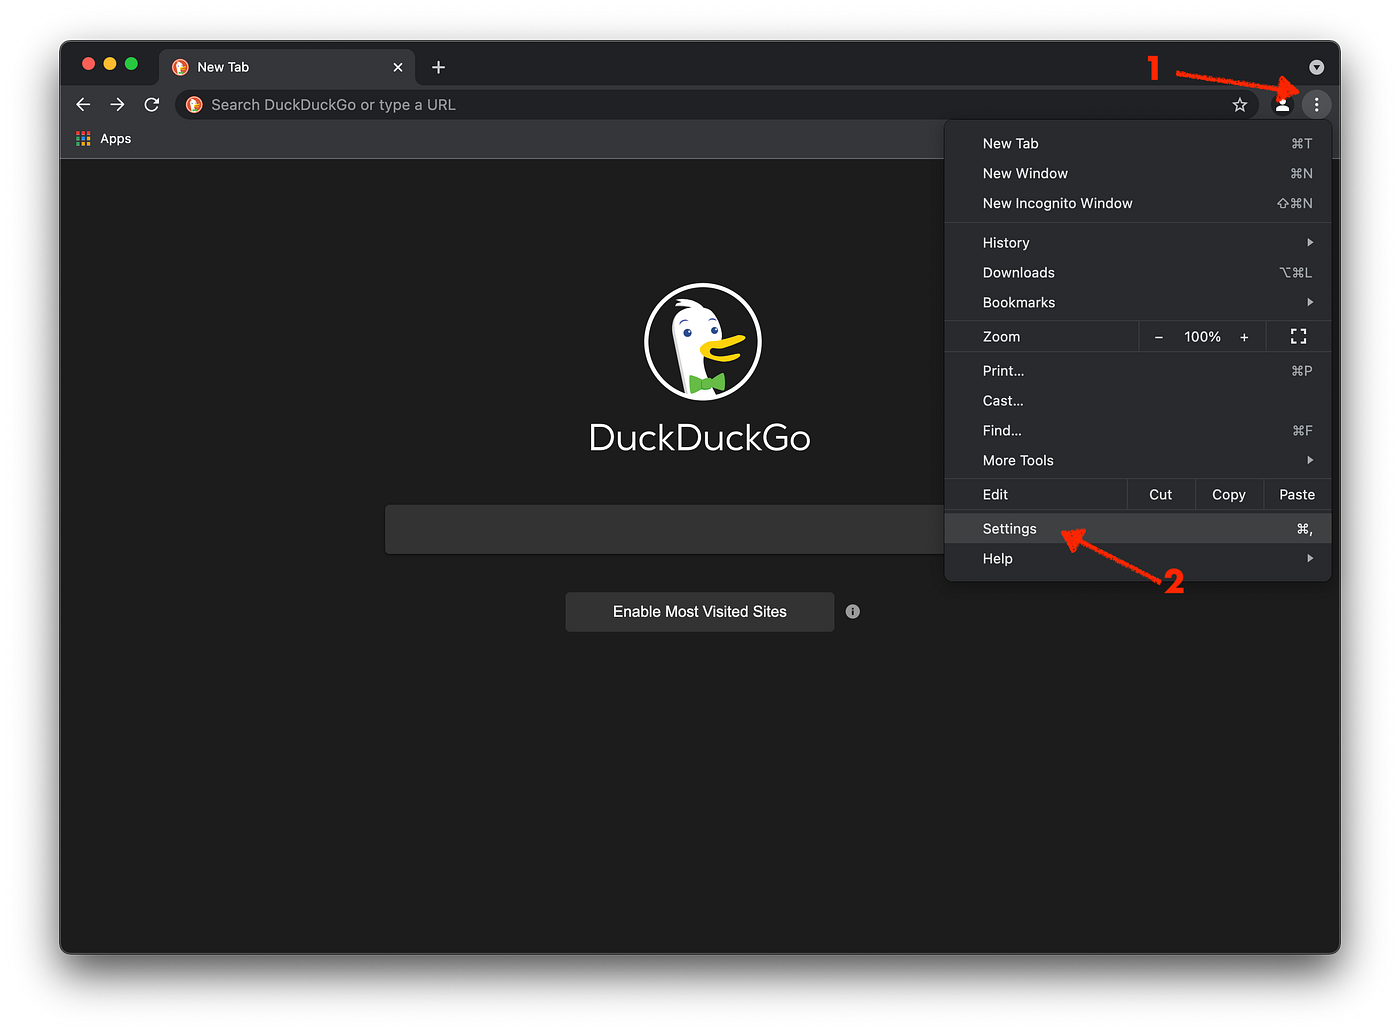Click the DuckDuckGo wordmark text

coord(700,438)
